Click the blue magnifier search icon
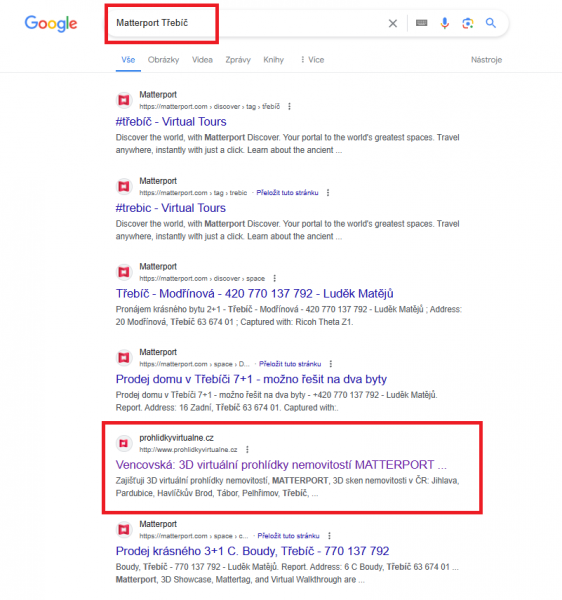562x600 pixels. 491,23
